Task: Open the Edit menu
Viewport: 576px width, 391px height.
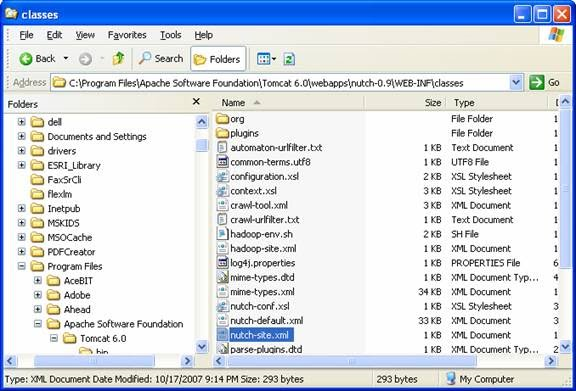Action: pyautogui.click(x=54, y=35)
